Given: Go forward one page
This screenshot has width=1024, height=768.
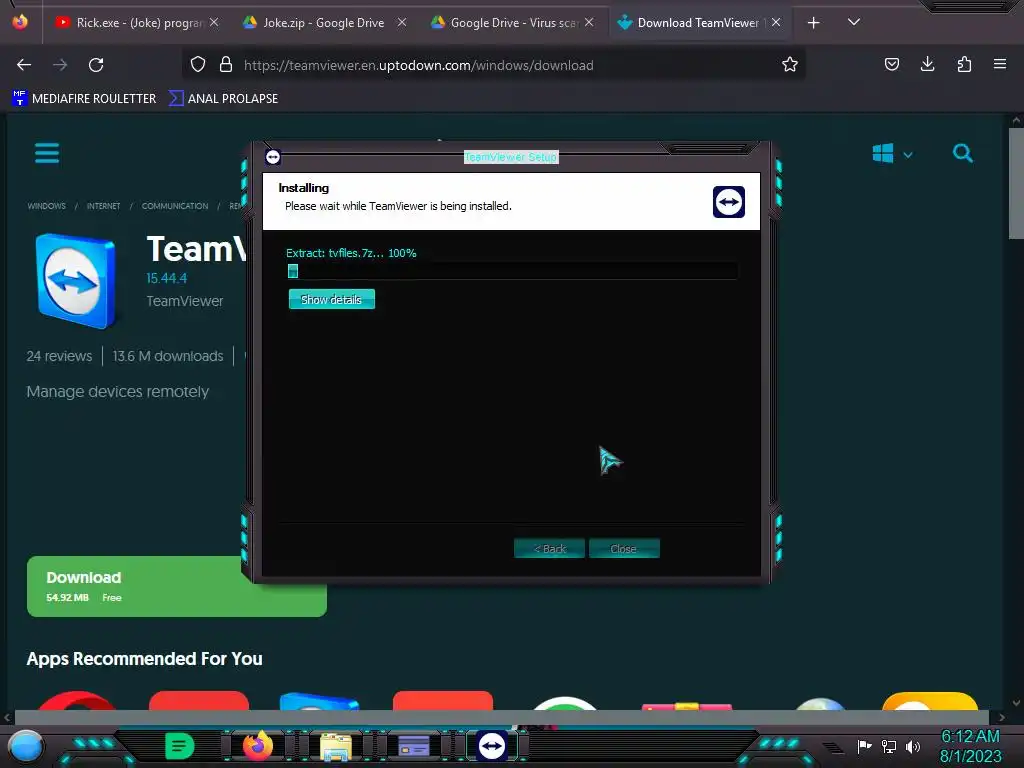Looking at the screenshot, I should pyautogui.click(x=60, y=65).
